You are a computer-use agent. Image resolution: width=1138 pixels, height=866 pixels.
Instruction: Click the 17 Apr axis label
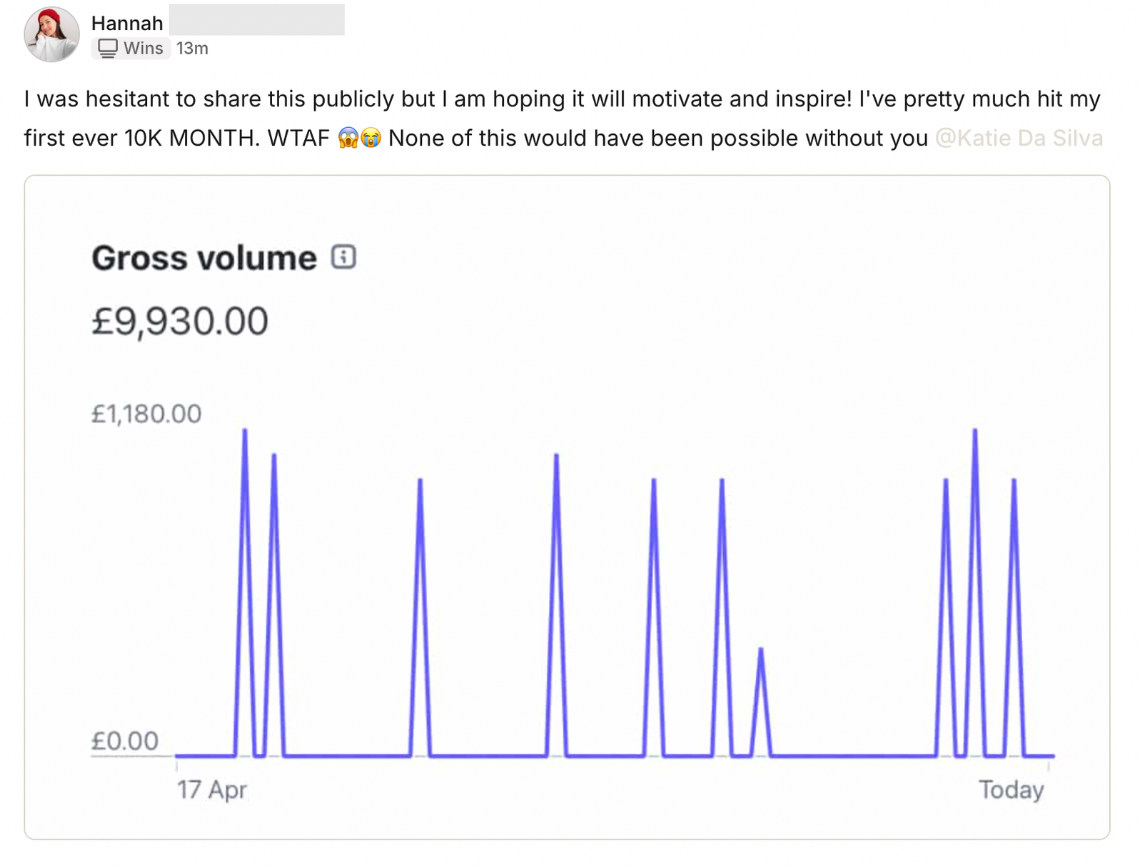pyautogui.click(x=212, y=790)
